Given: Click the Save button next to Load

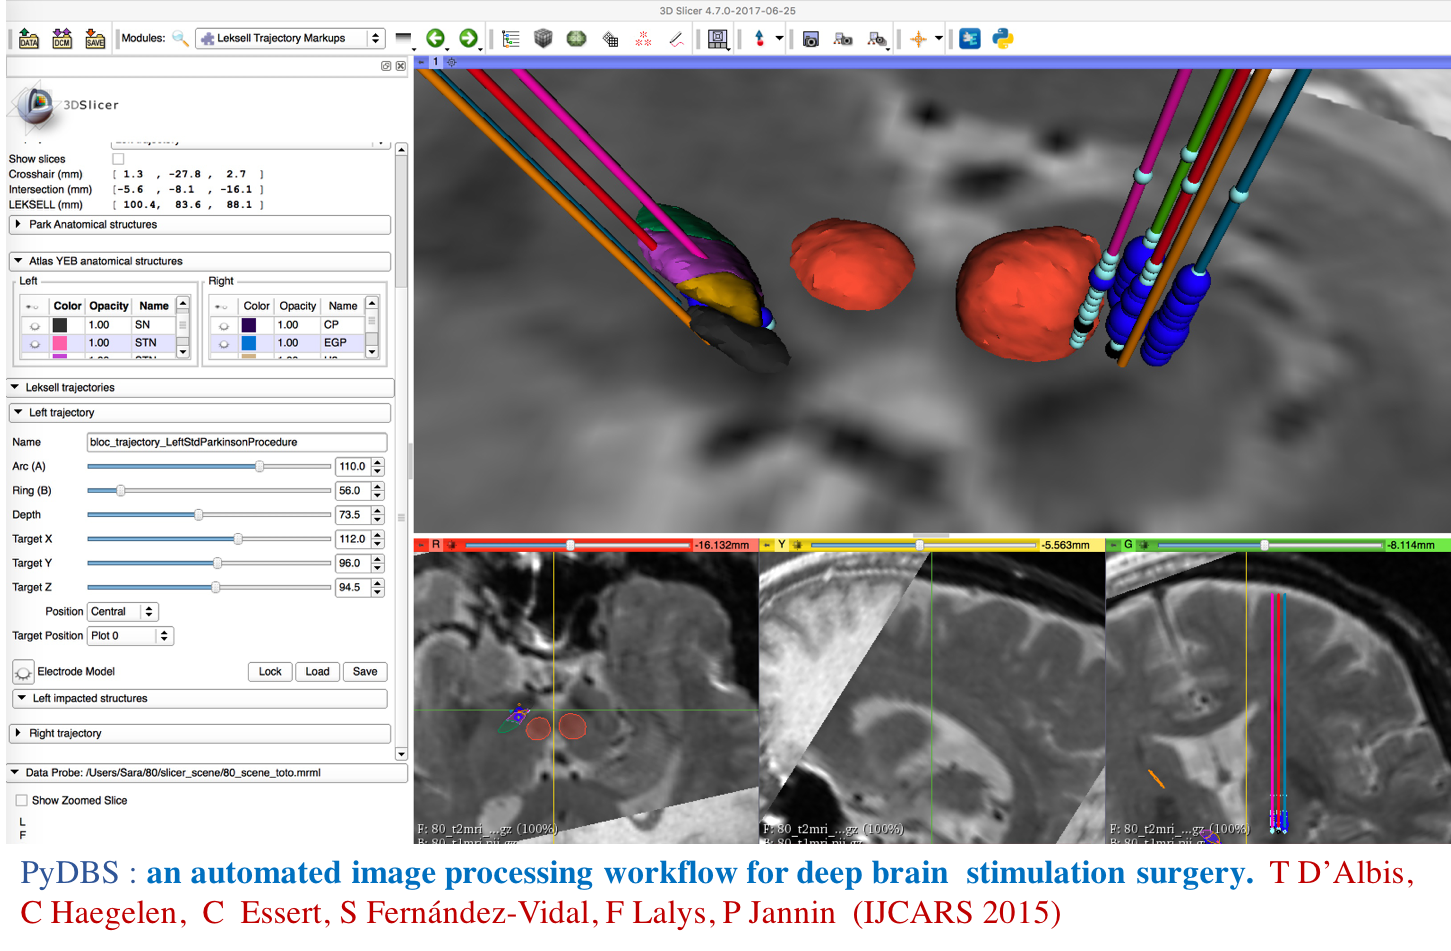Looking at the screenshot, I should [x=365, y=672].
